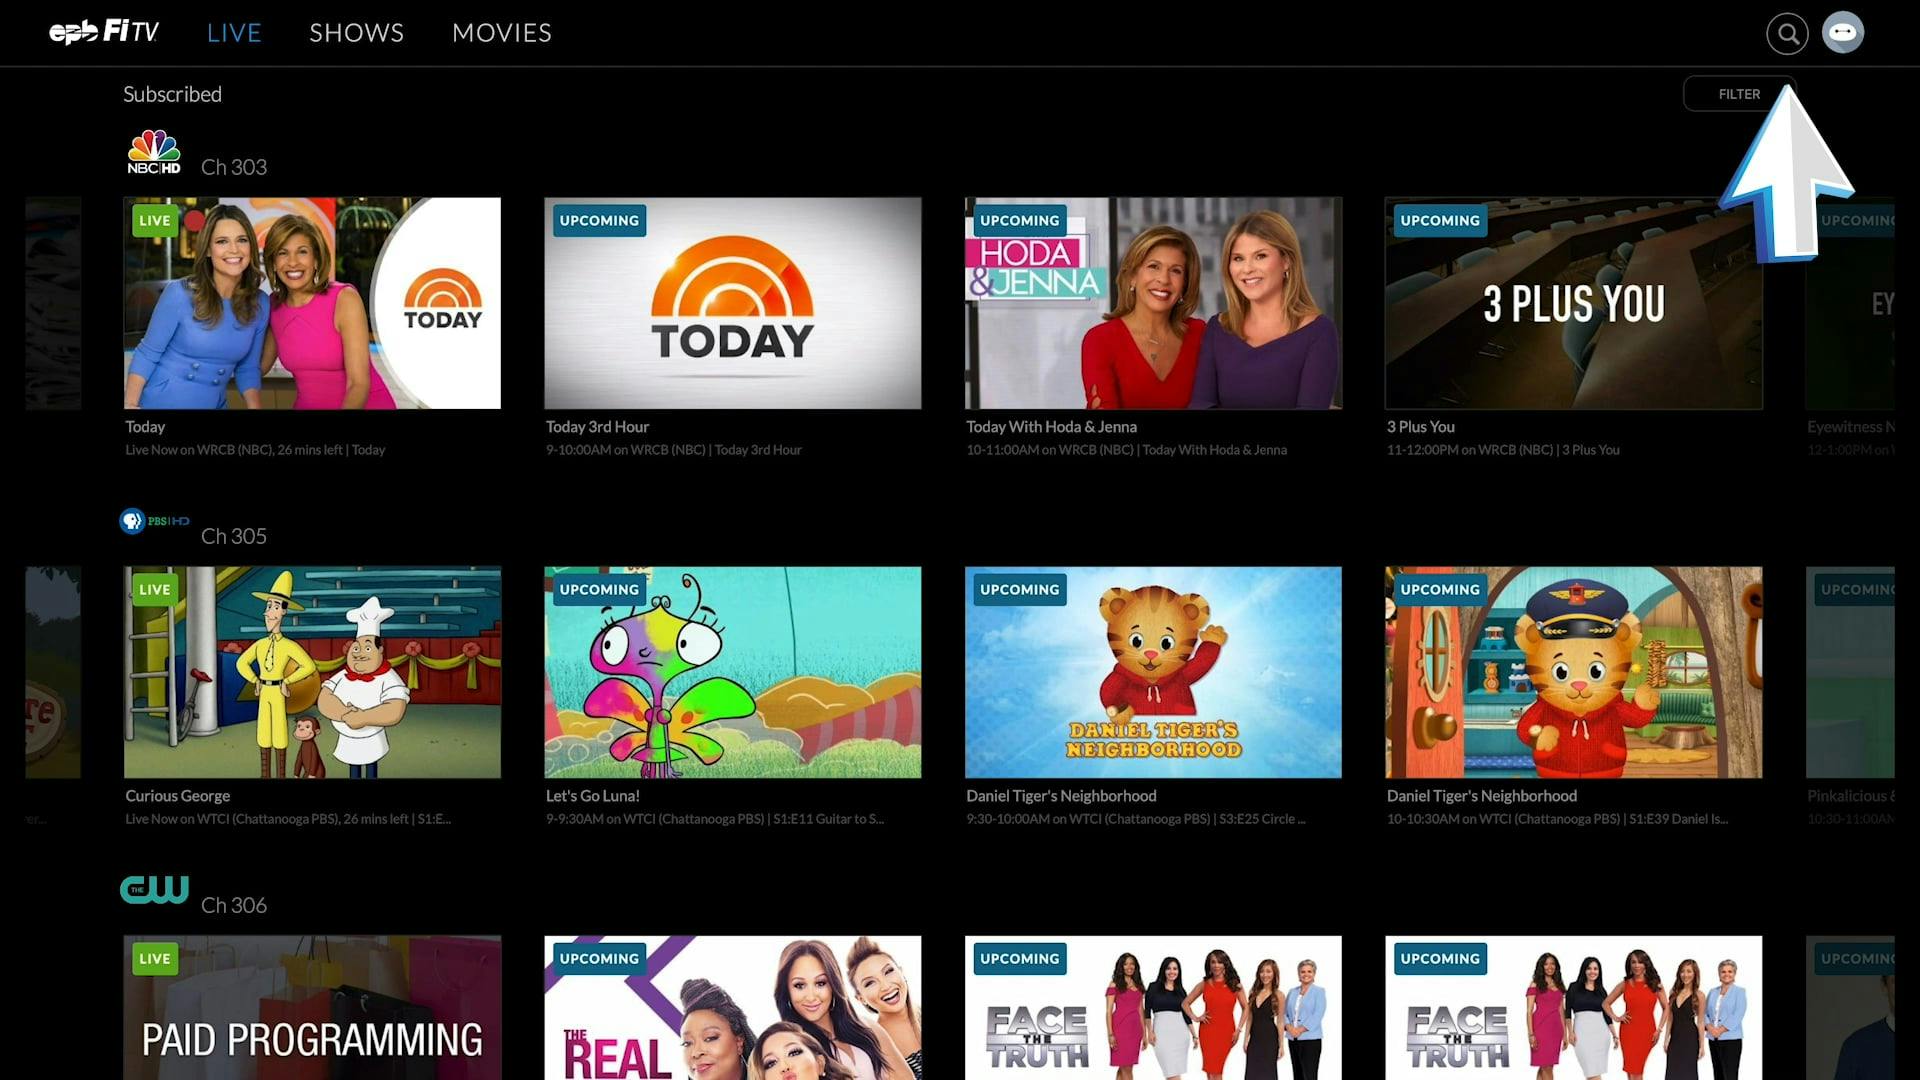The width and height of the screenshot is (1920, 1080).
Task: Click the Curious George title text
Action: (177, 796)
